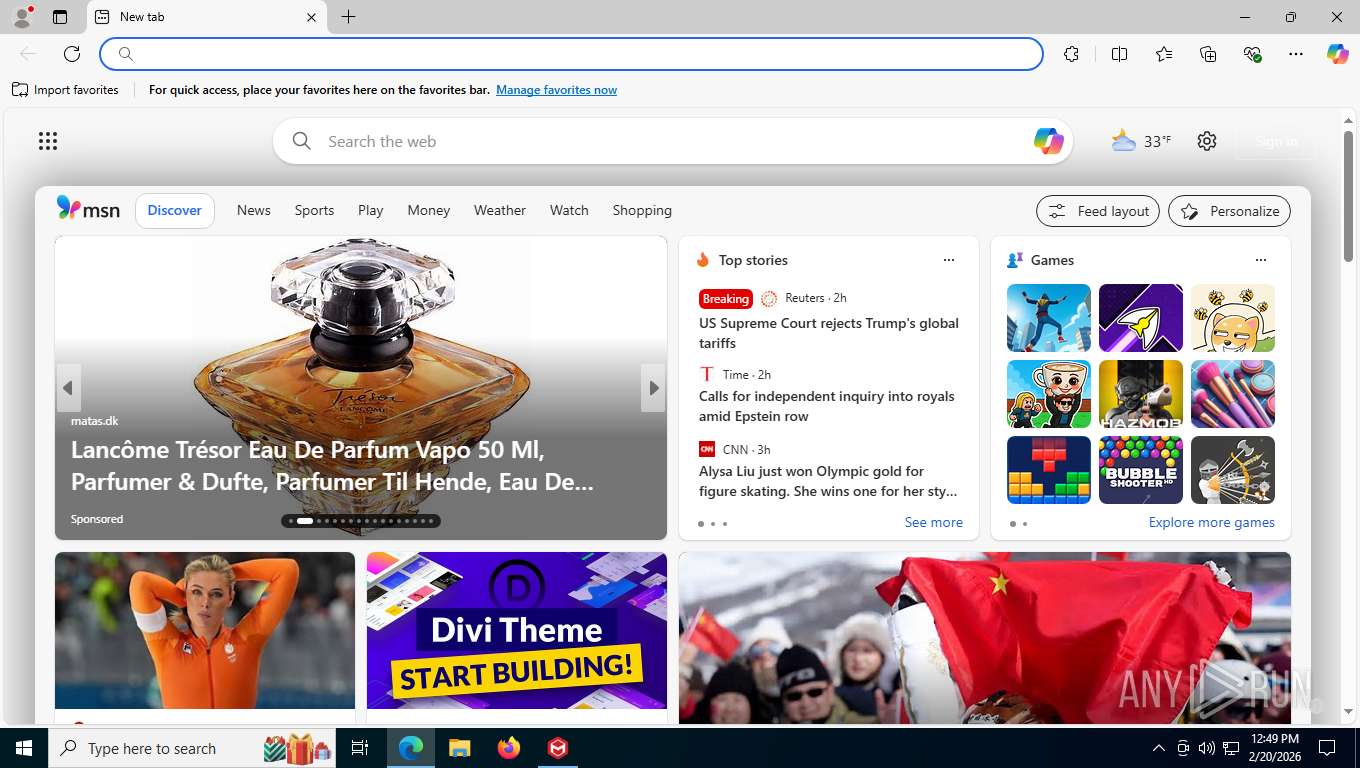Open Top stories more options ellipsis
Screen dimensions: 1360x768
(x=949, y=260)
